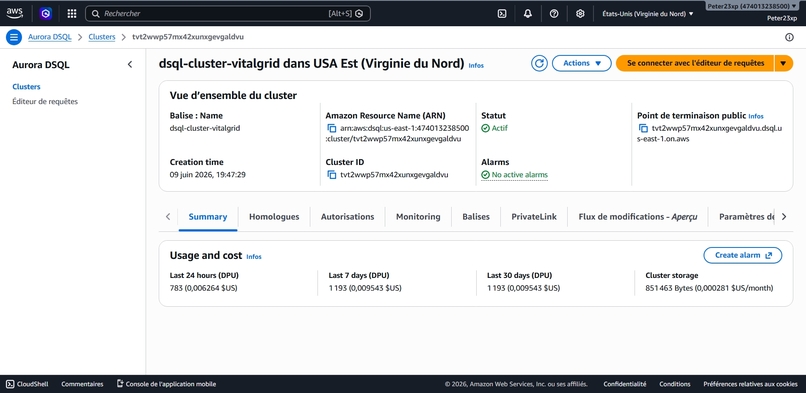Open the Amazon Q assistant icon

coord(46,13)
